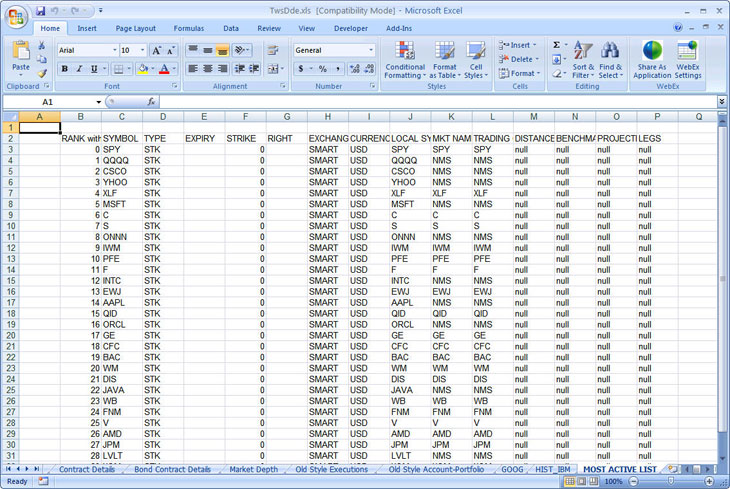Open Excel Help question mark
This screenshot has height=489, width=730.
tap(678, 27)
